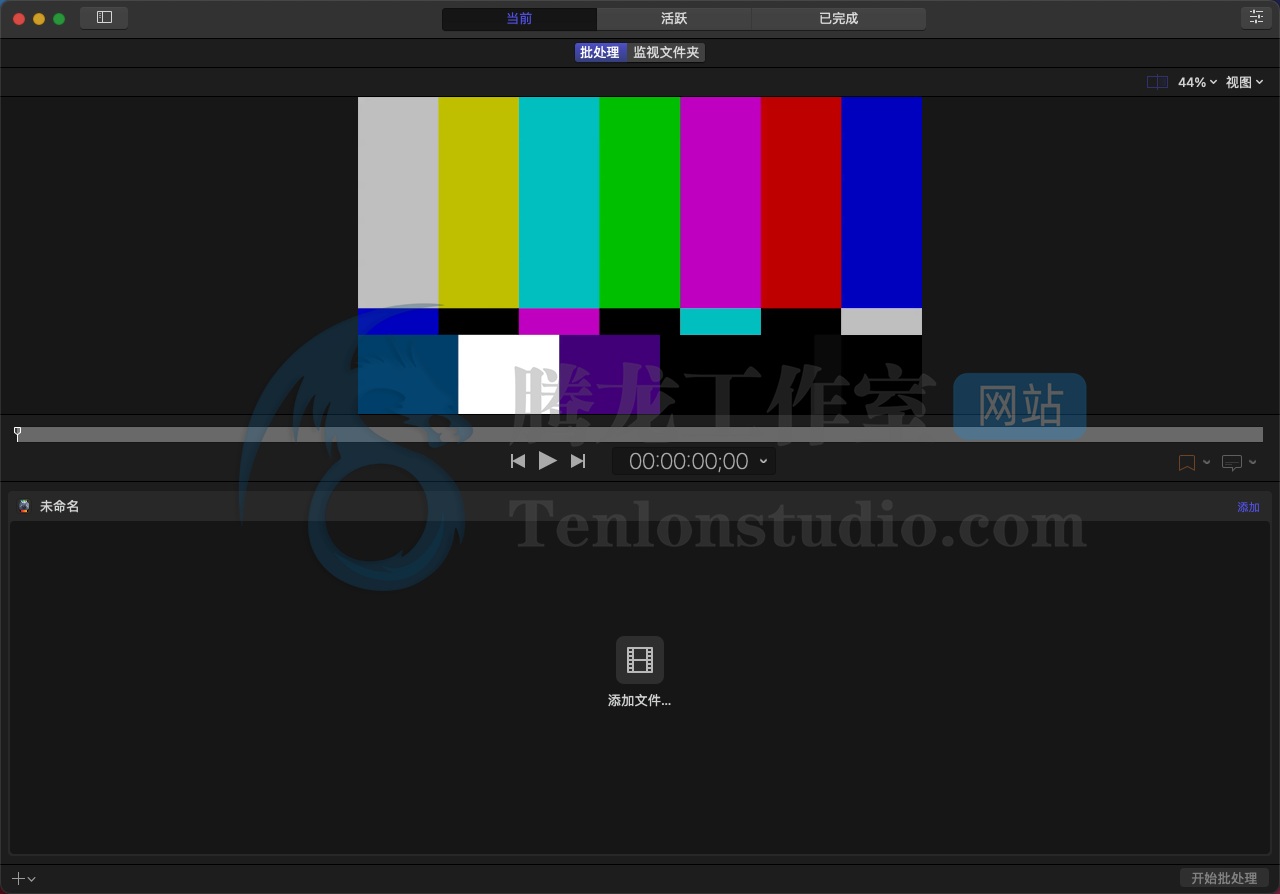Click the gray preview timeline bar

pyautogui.click(x=640, y=434)
